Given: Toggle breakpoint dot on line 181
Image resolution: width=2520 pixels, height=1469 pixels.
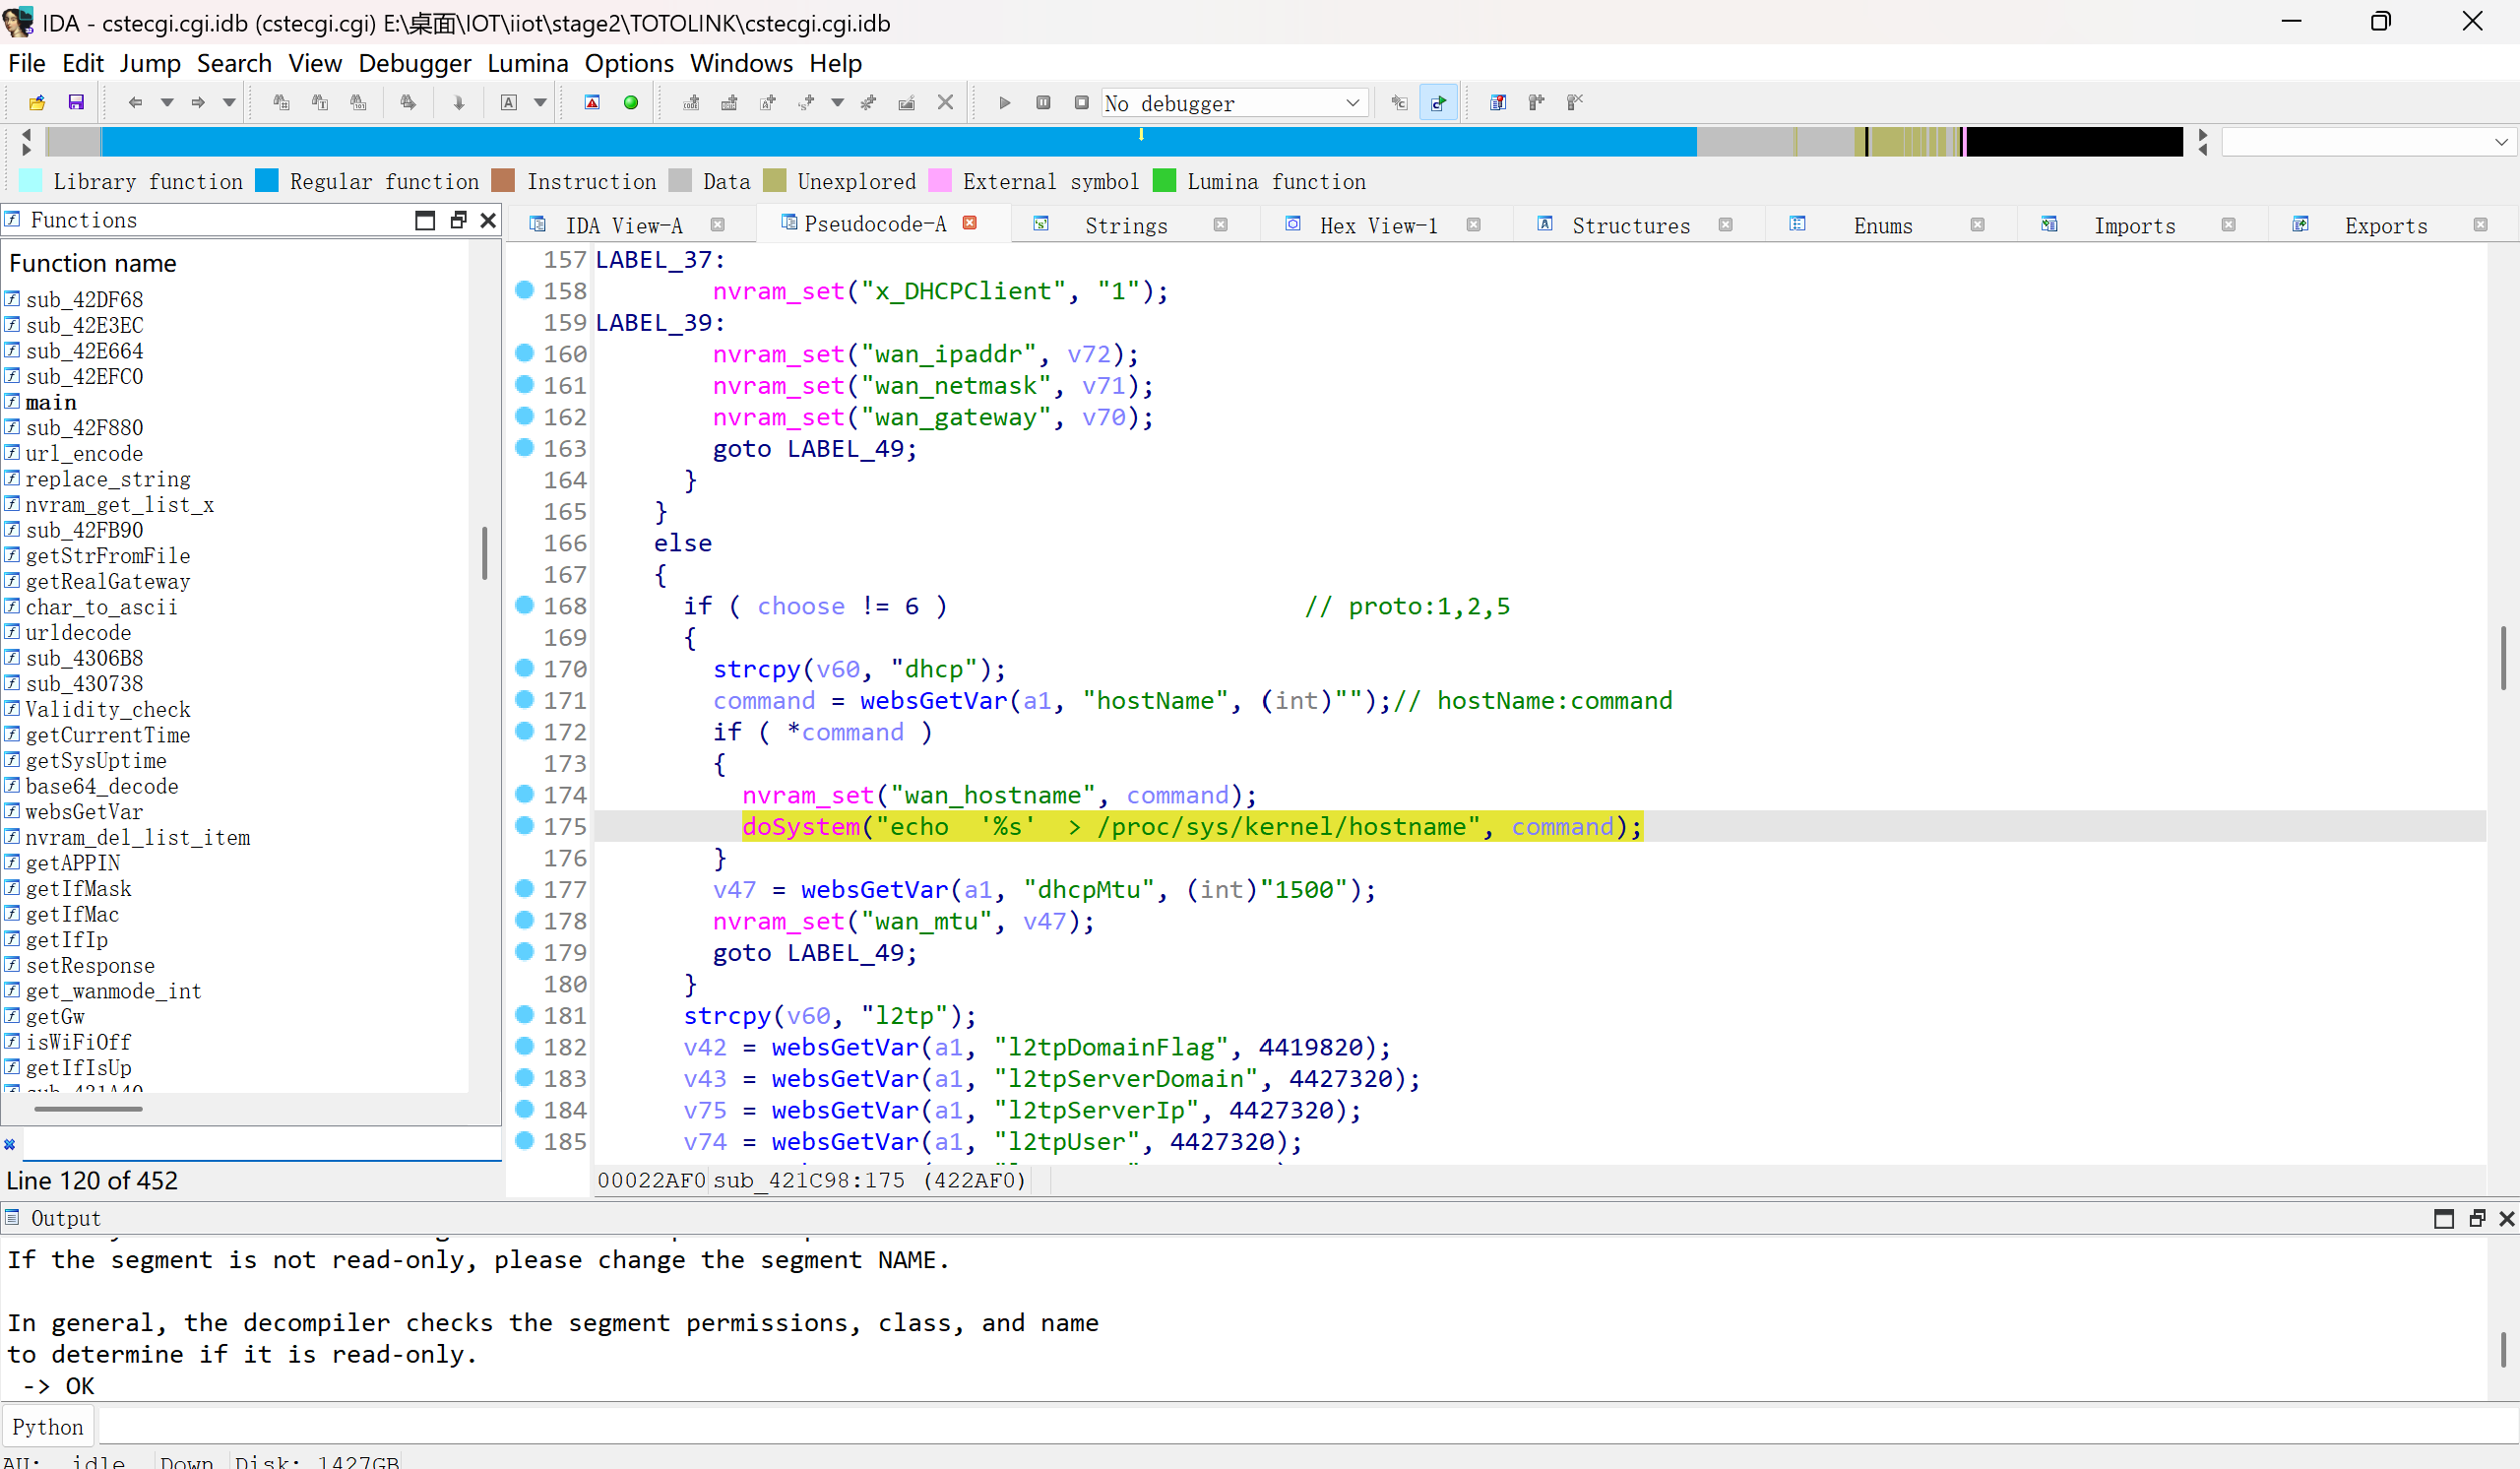Looking at the screenshot, I should 524,1014.
